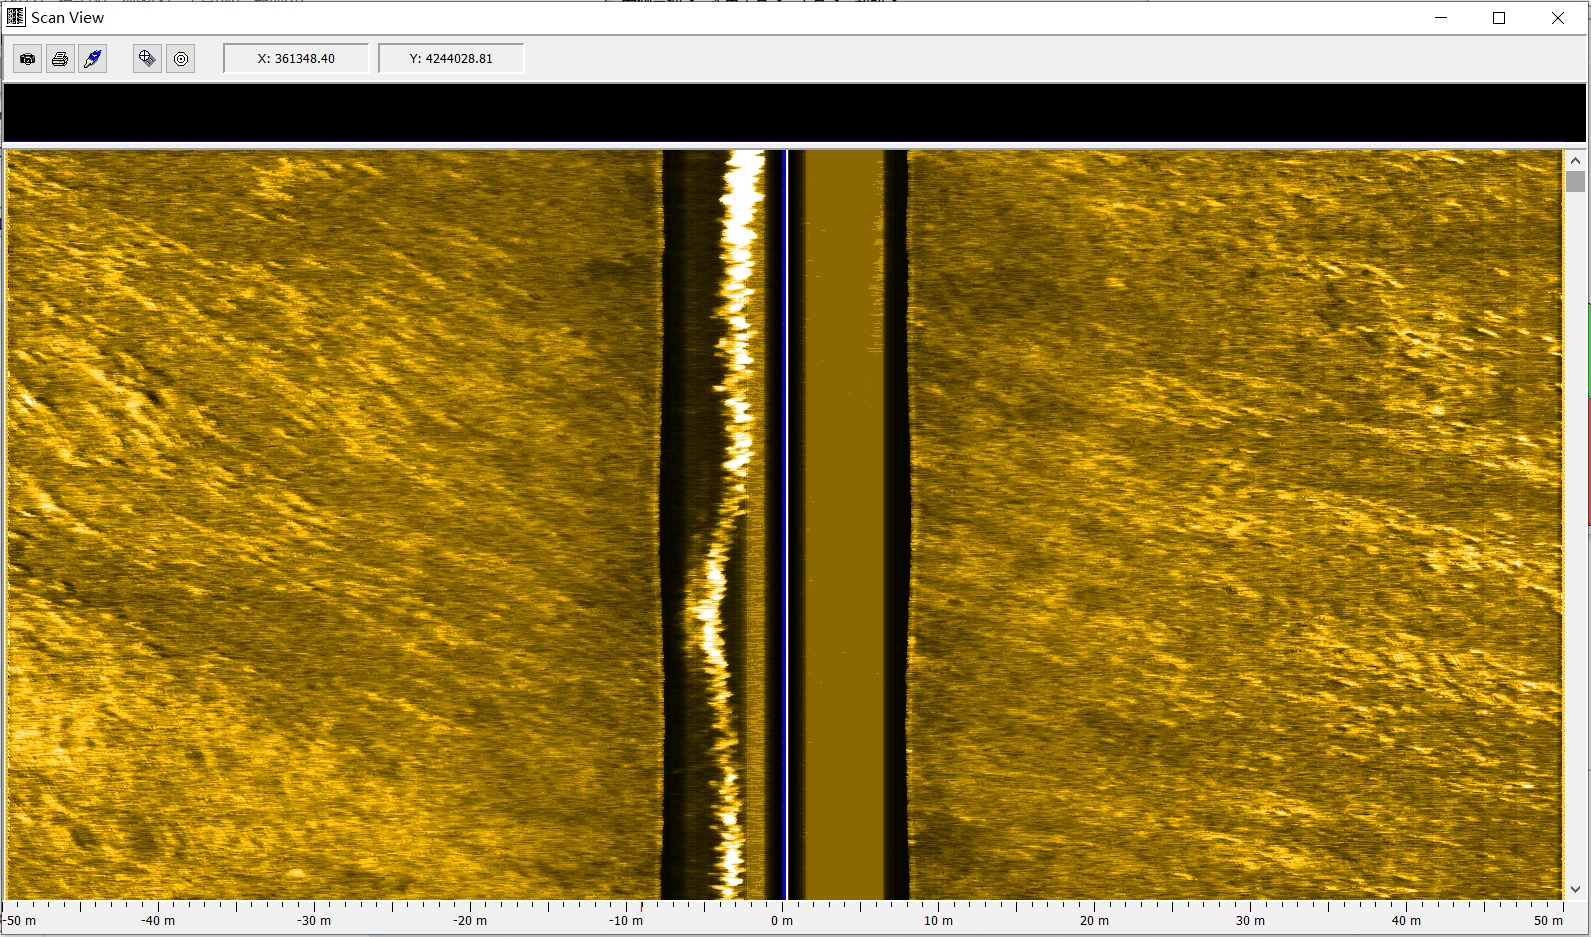Maximize the Scan View window
The image size is (1591, 937).
point(1499,18)
